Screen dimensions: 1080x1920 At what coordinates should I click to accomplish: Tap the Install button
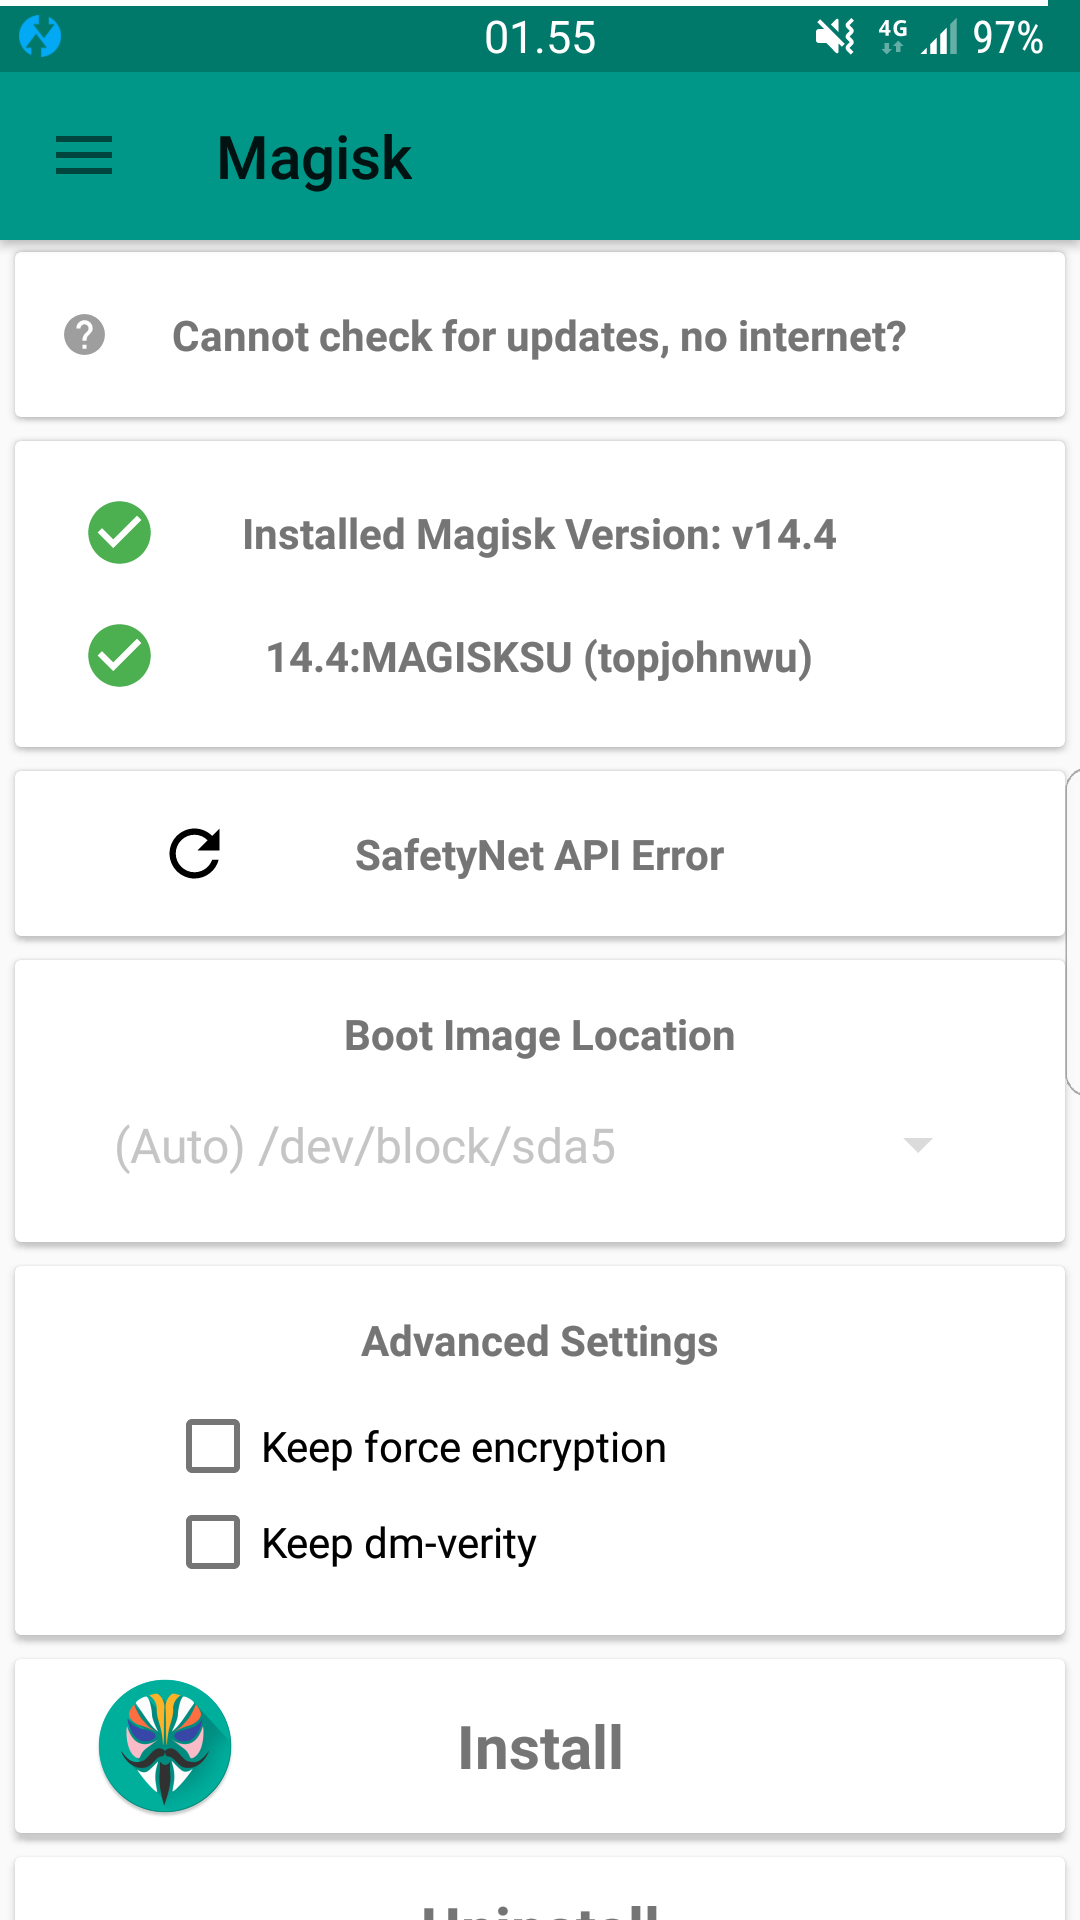[540, 1746]
